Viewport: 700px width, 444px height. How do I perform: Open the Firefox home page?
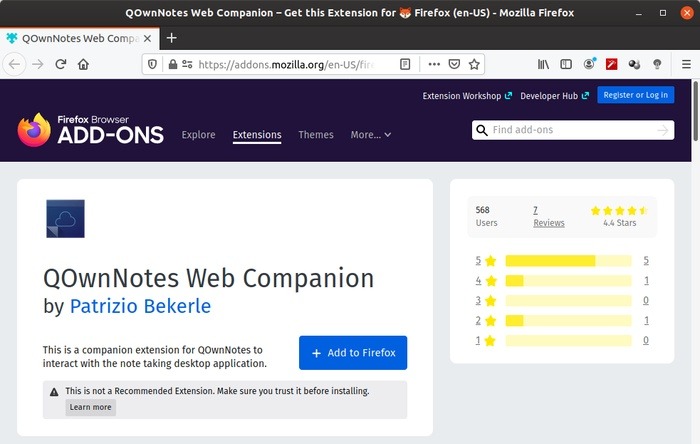(x=83, y=64)
